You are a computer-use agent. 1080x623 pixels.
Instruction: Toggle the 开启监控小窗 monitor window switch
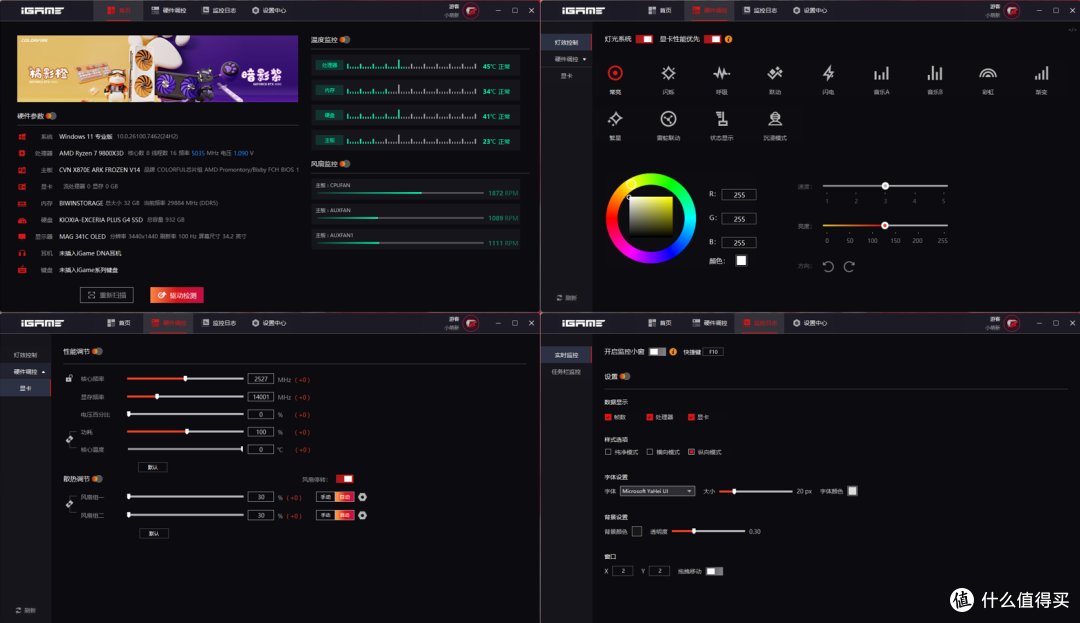click(658, 352)
